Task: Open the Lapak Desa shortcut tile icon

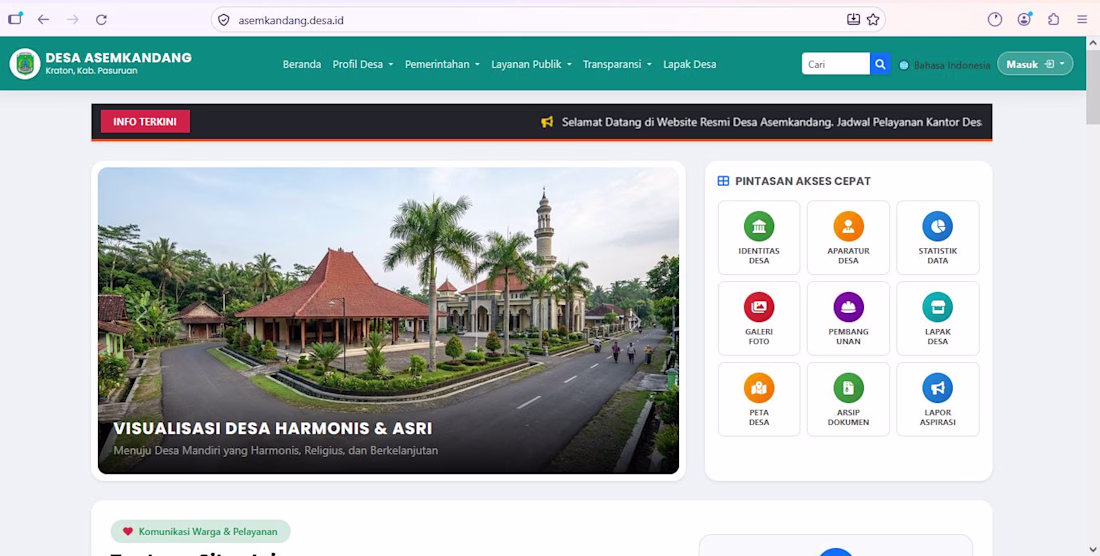Action: (937, 307)
